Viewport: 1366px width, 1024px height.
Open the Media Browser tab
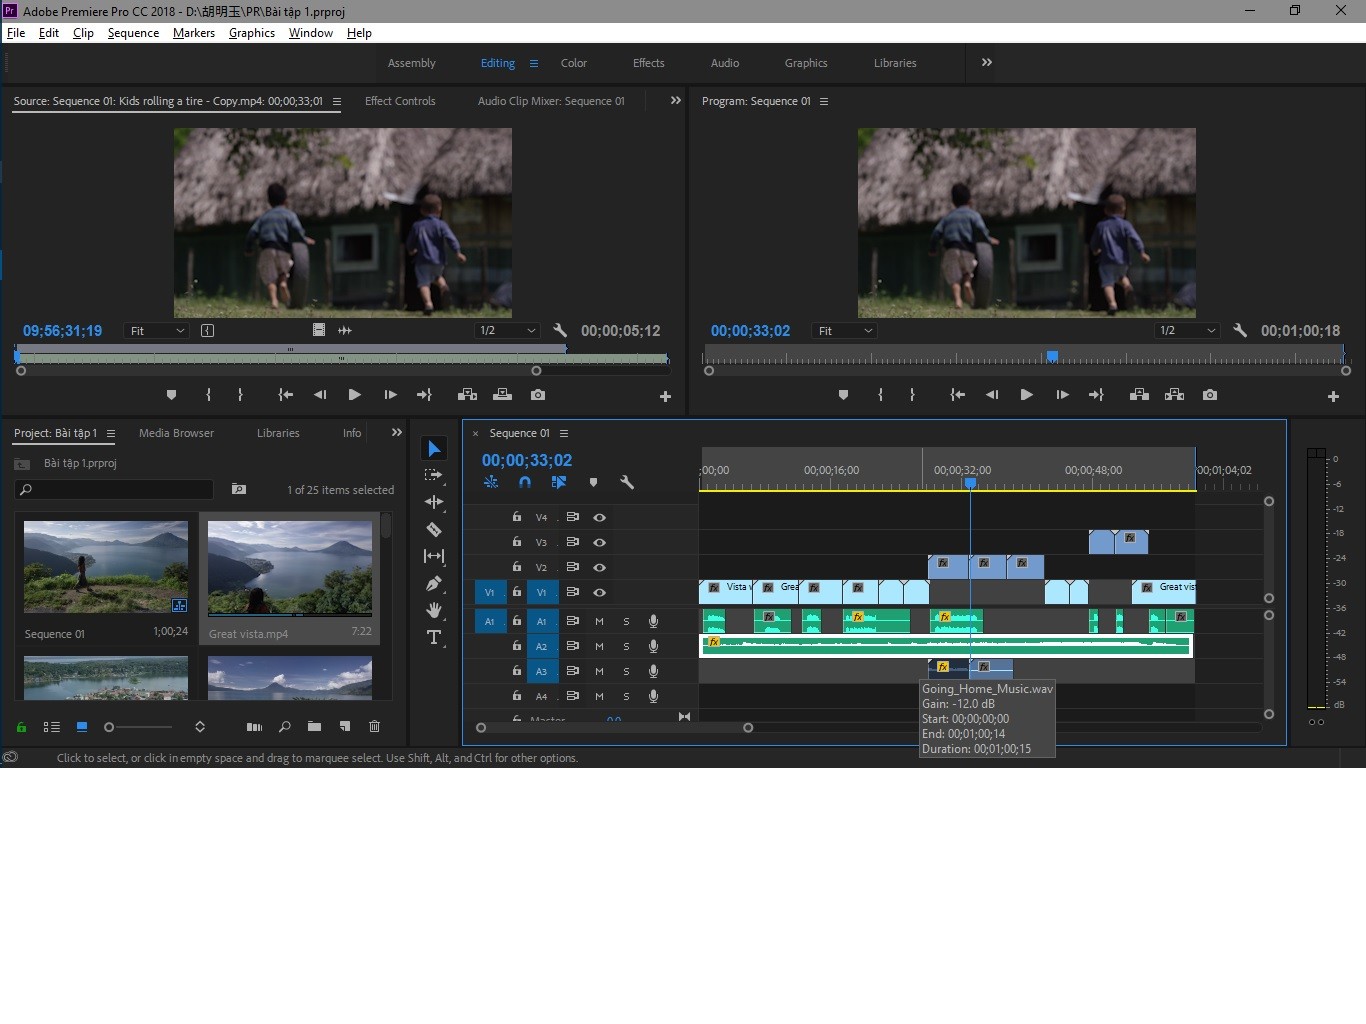[176, 433]
